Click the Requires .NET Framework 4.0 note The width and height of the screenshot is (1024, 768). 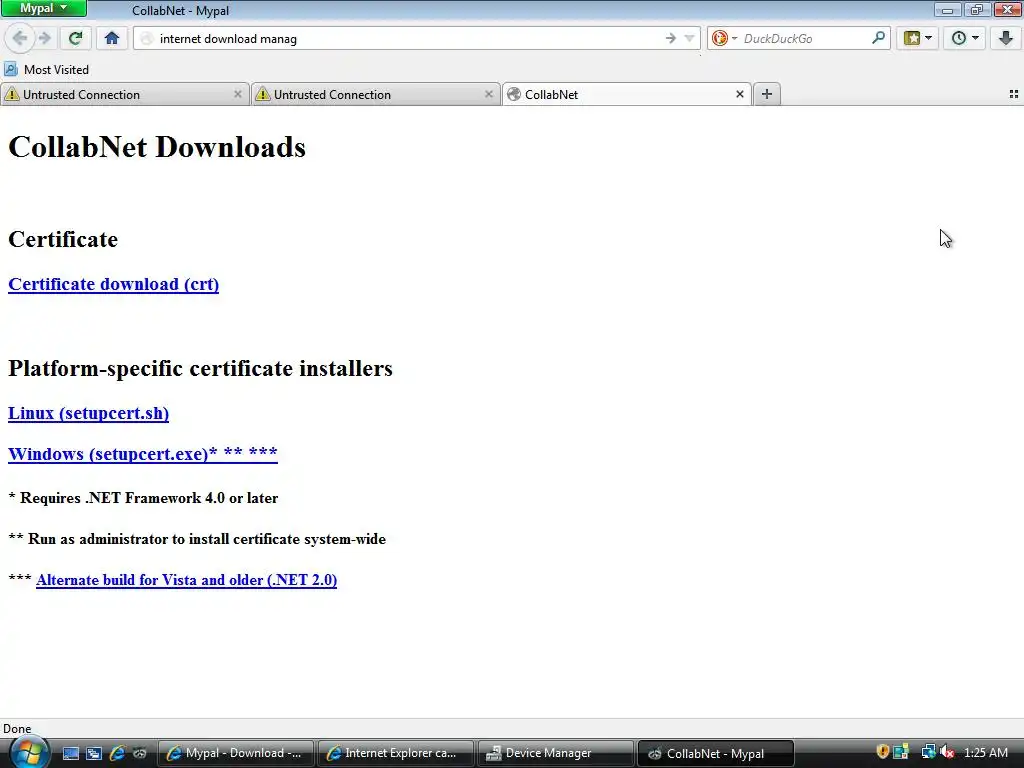tap(143, 498)
